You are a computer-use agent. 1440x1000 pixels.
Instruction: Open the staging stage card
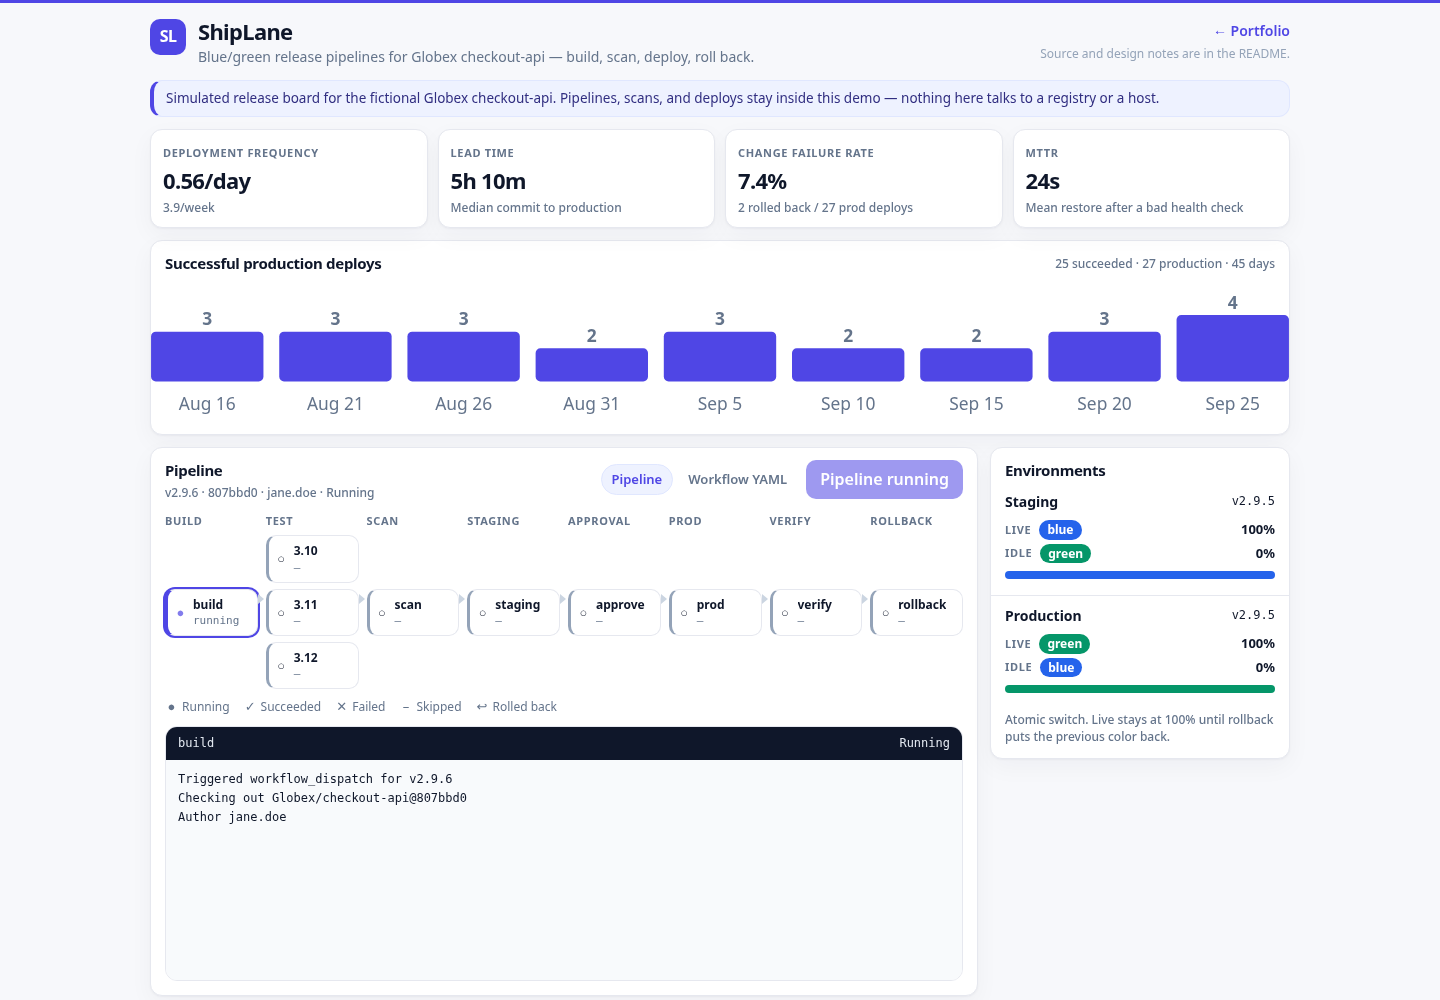pos(514,612)
